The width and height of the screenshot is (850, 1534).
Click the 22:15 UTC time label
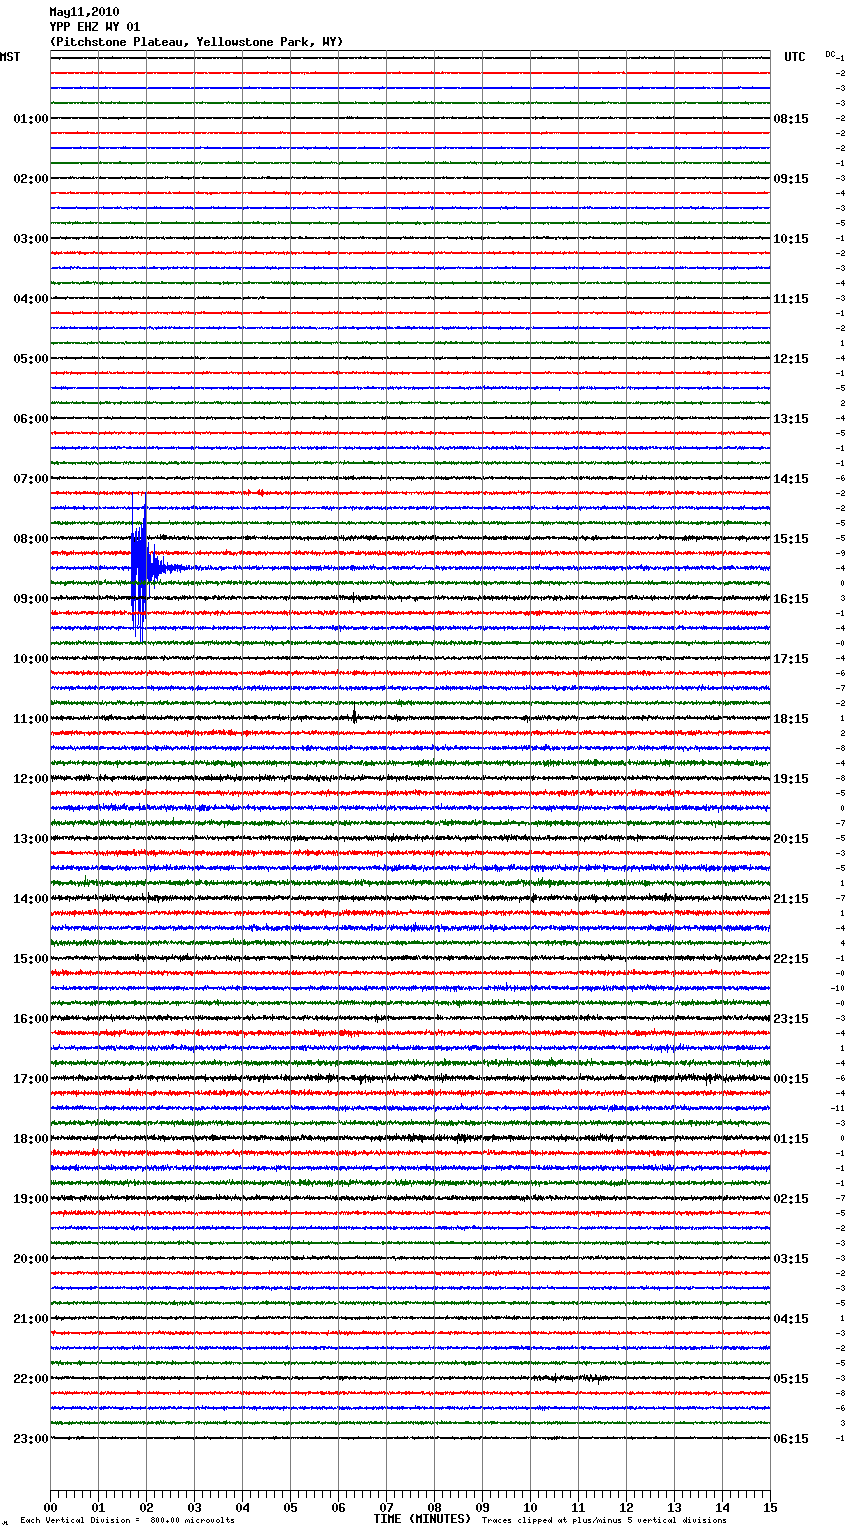coord(791,959)
